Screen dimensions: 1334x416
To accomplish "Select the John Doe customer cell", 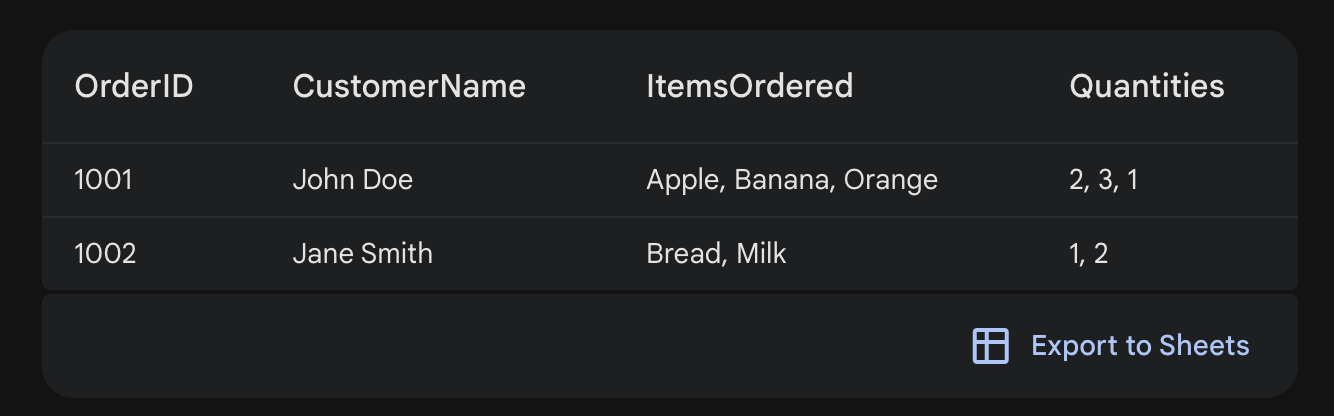I will click(x=353, y=180).
